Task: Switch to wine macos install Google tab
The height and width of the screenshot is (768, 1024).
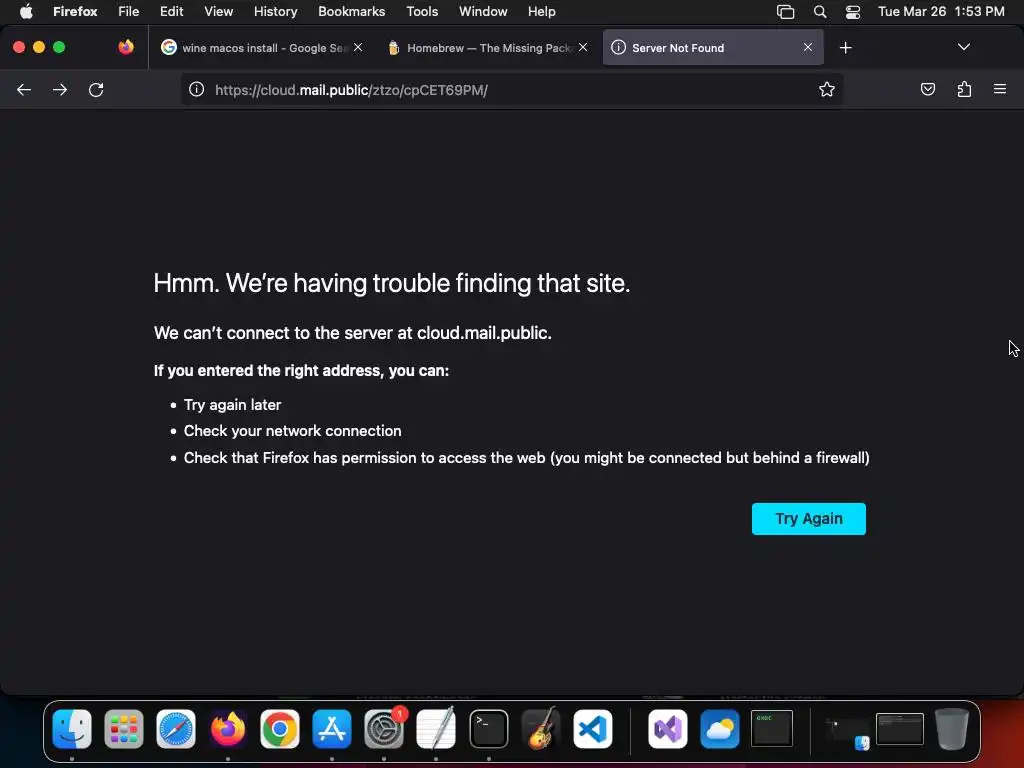Action: (255, 48)
